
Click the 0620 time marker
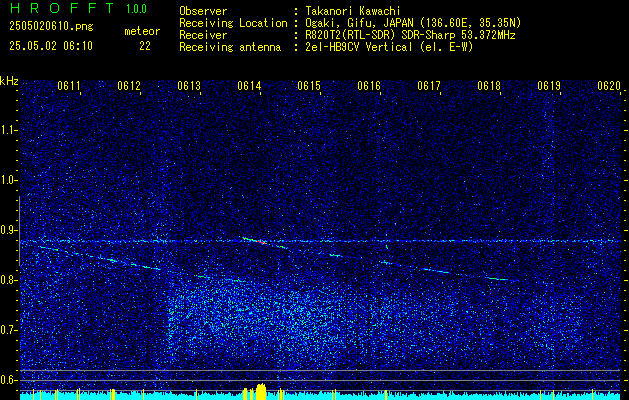(609, 85)
